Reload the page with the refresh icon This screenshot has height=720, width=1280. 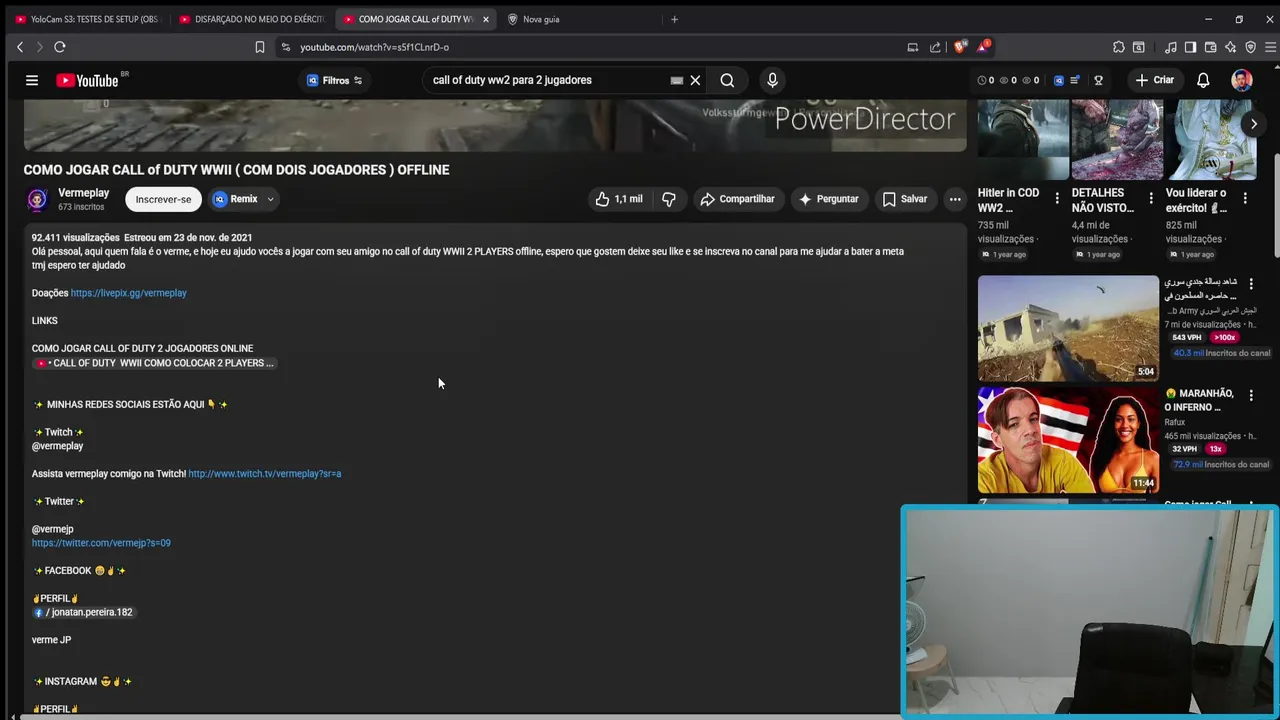click(60, 47)
